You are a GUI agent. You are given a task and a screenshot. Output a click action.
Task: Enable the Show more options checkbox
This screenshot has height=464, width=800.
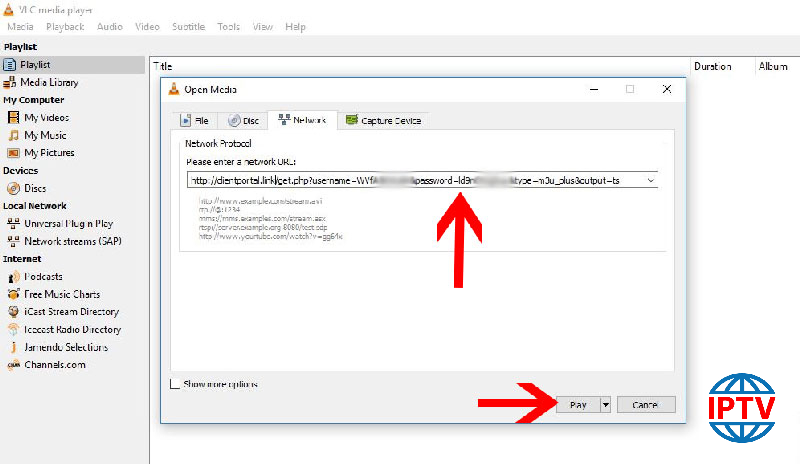pyautogui.click(x=176, y=384)
